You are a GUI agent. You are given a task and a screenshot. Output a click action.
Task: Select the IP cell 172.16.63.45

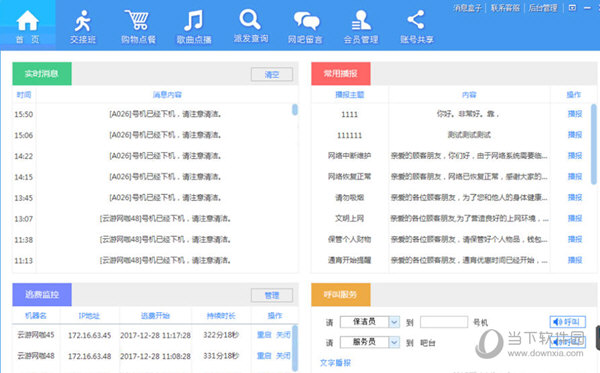(x=90, y=336)
